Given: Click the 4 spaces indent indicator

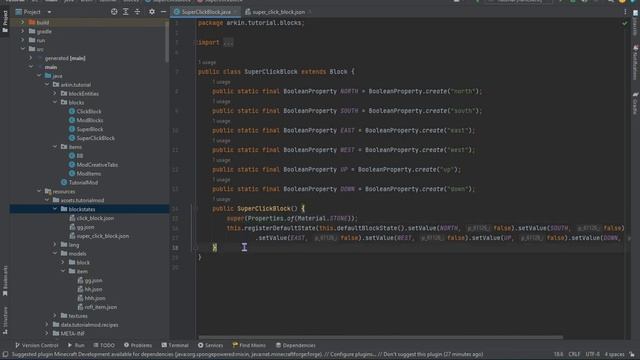Looking at the screenshot, I should 614,355.
